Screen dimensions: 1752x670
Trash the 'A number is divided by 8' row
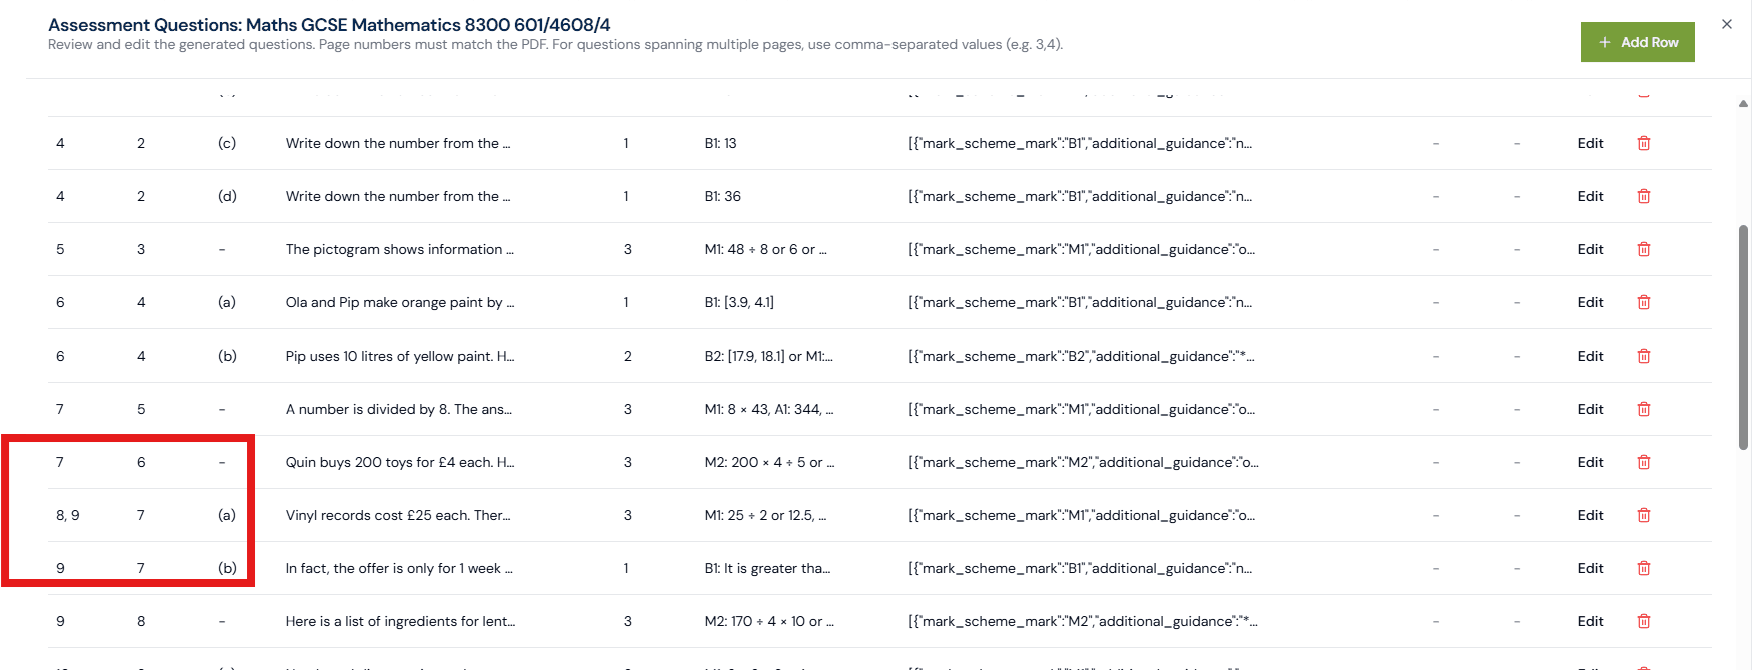pos(1643,409)
